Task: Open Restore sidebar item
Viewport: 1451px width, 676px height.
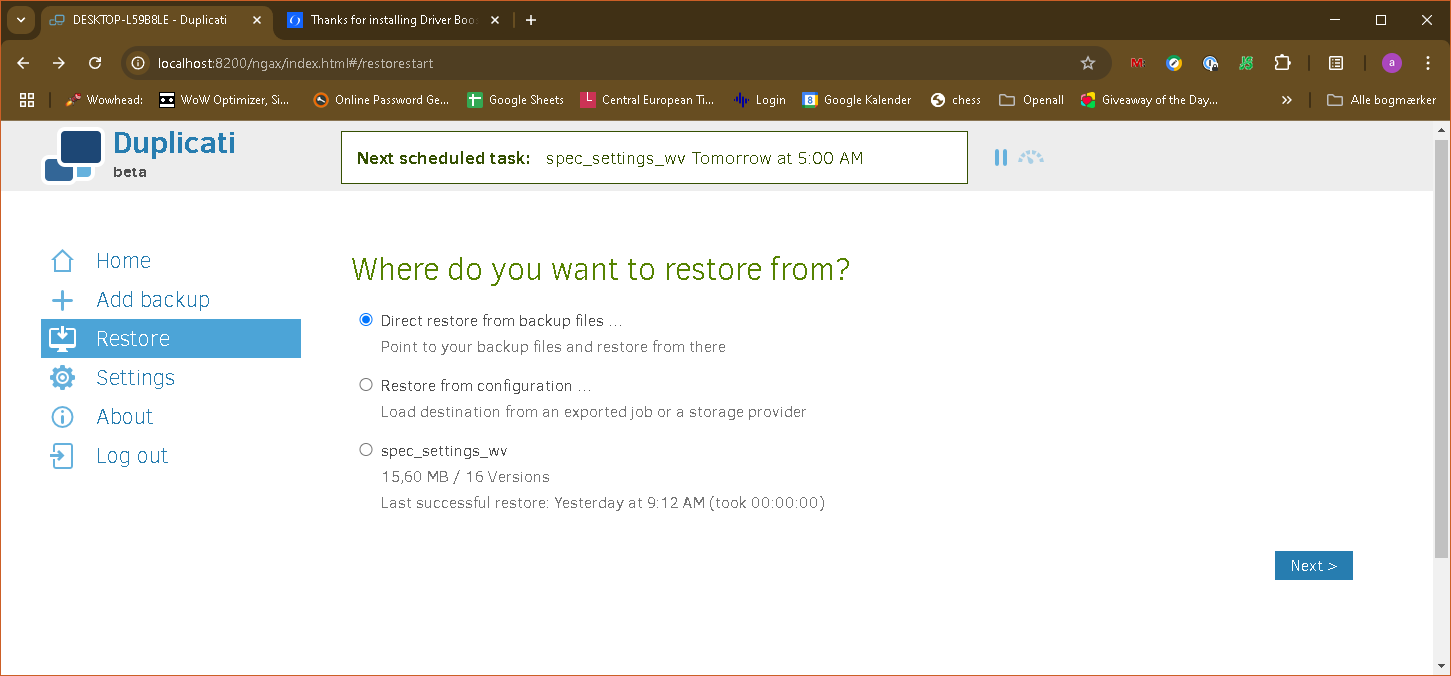Action: 171,339
